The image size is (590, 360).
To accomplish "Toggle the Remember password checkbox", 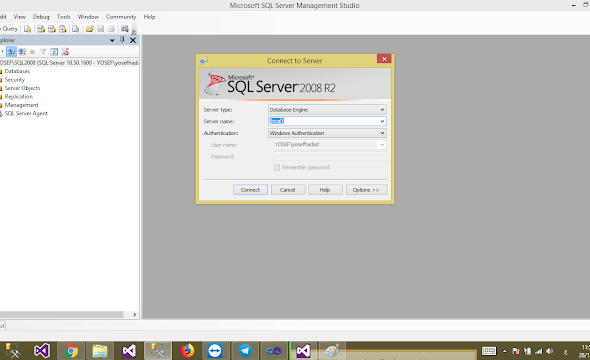I will point(277,167).
